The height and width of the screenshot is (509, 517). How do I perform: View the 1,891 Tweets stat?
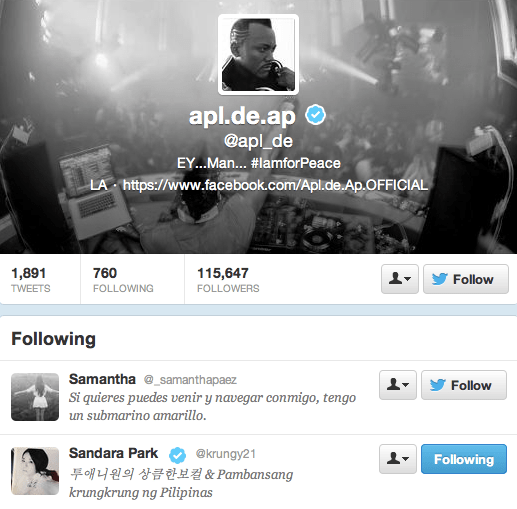(31, 280)
